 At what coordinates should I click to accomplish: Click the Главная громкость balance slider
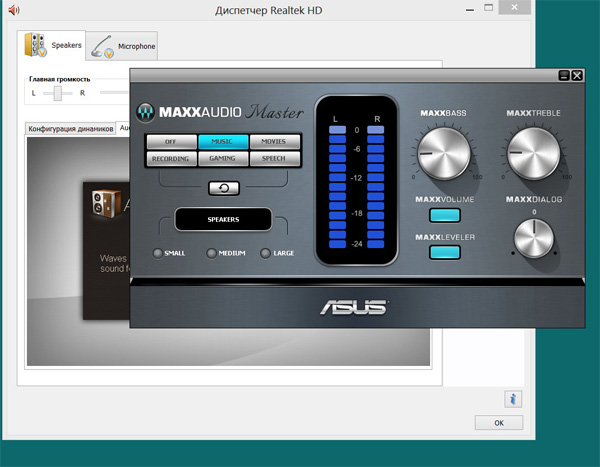(59, 93)
